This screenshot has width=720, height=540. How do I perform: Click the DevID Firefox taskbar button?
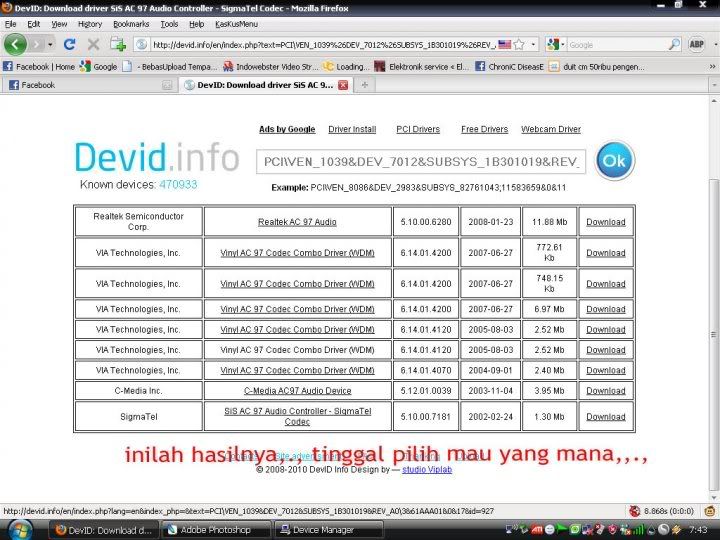[x=104, y=530]
